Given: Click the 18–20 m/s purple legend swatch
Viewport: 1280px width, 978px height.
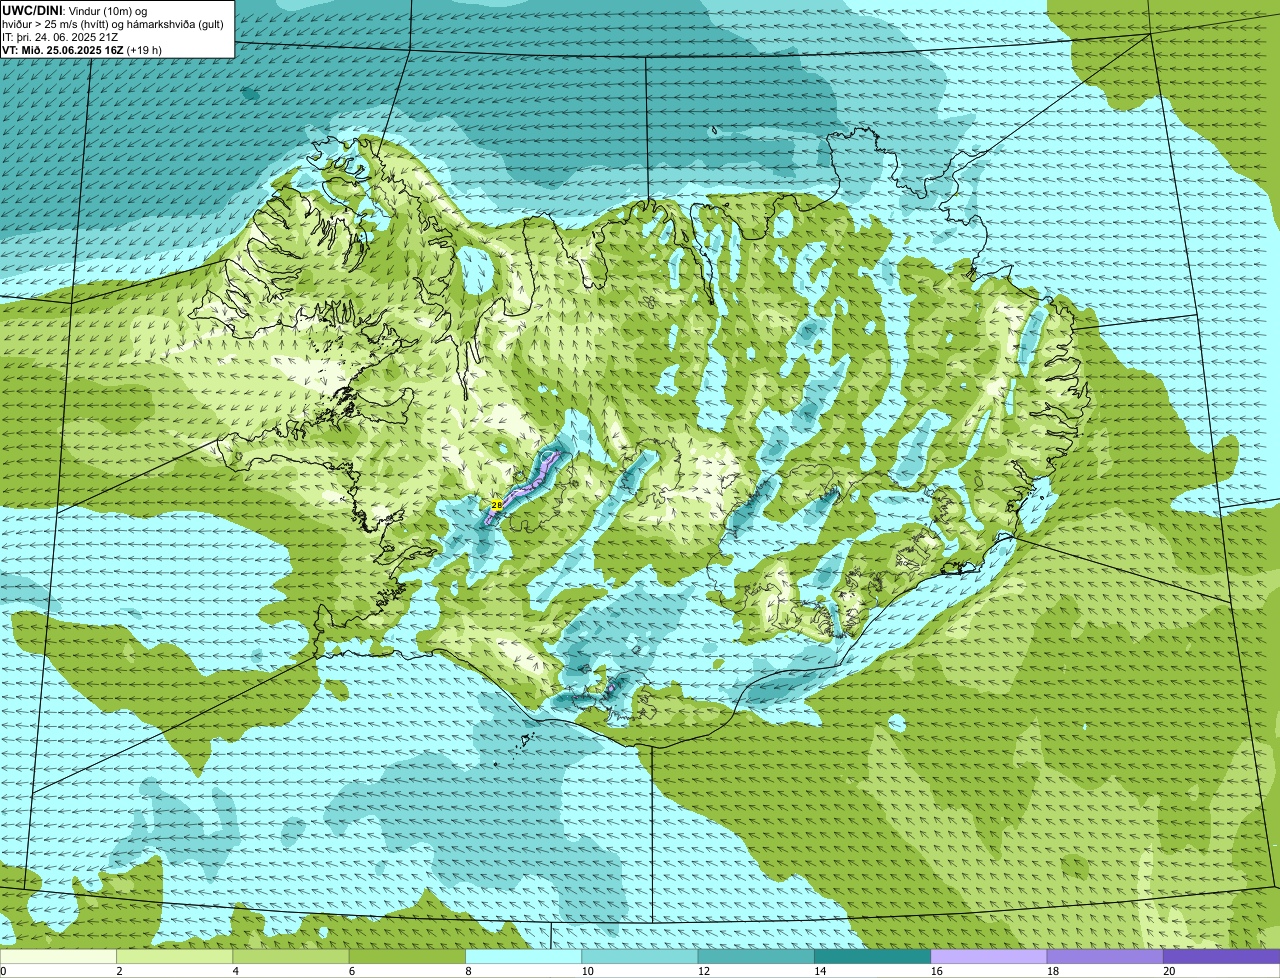Looking at the screenshot, I should coord(1105,957).
